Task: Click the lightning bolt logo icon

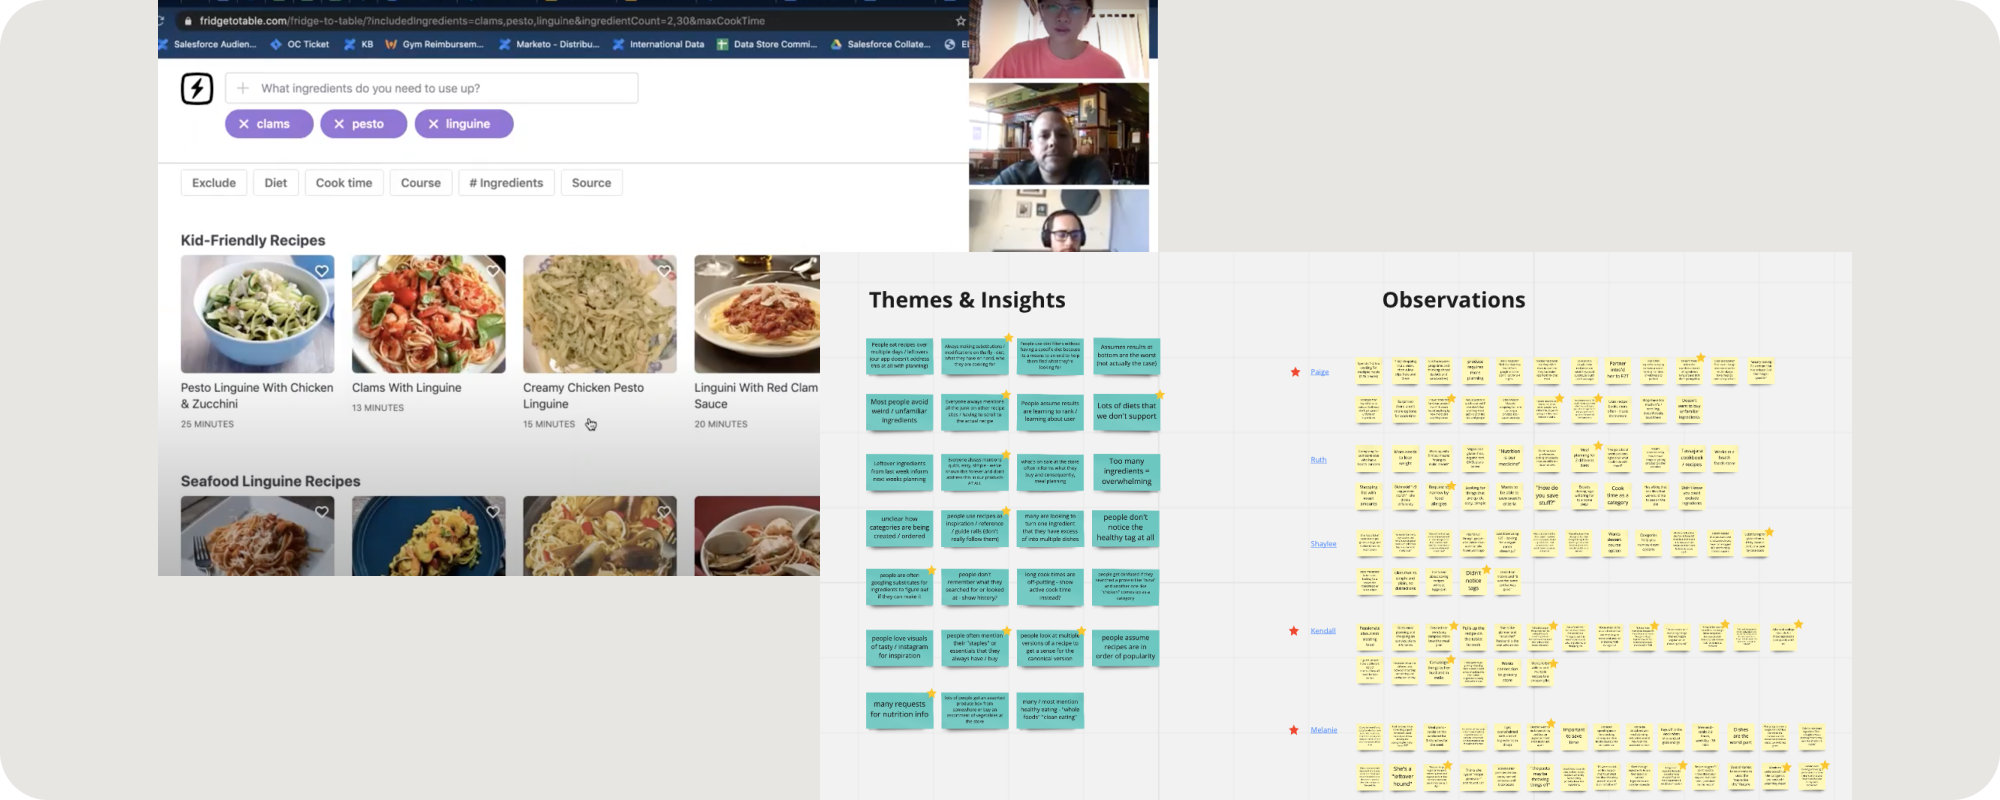Action: (197, 89)
